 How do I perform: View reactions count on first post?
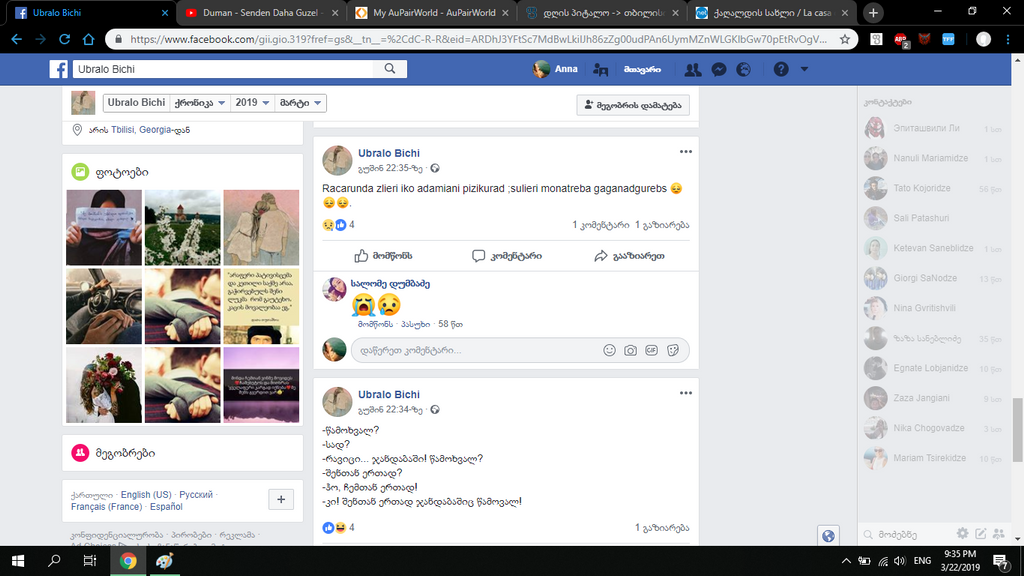click(338, 225)
